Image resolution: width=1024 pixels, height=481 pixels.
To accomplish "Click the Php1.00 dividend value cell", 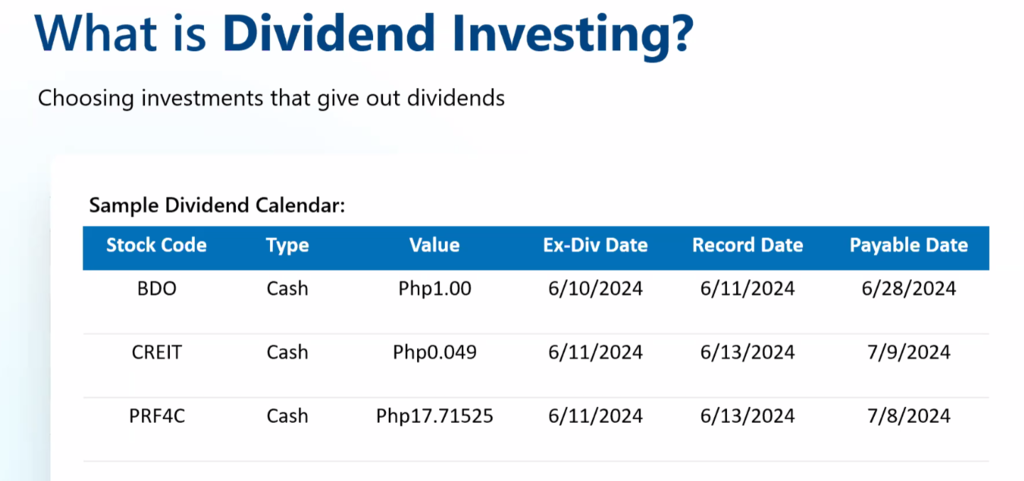I will click(434, 289).
